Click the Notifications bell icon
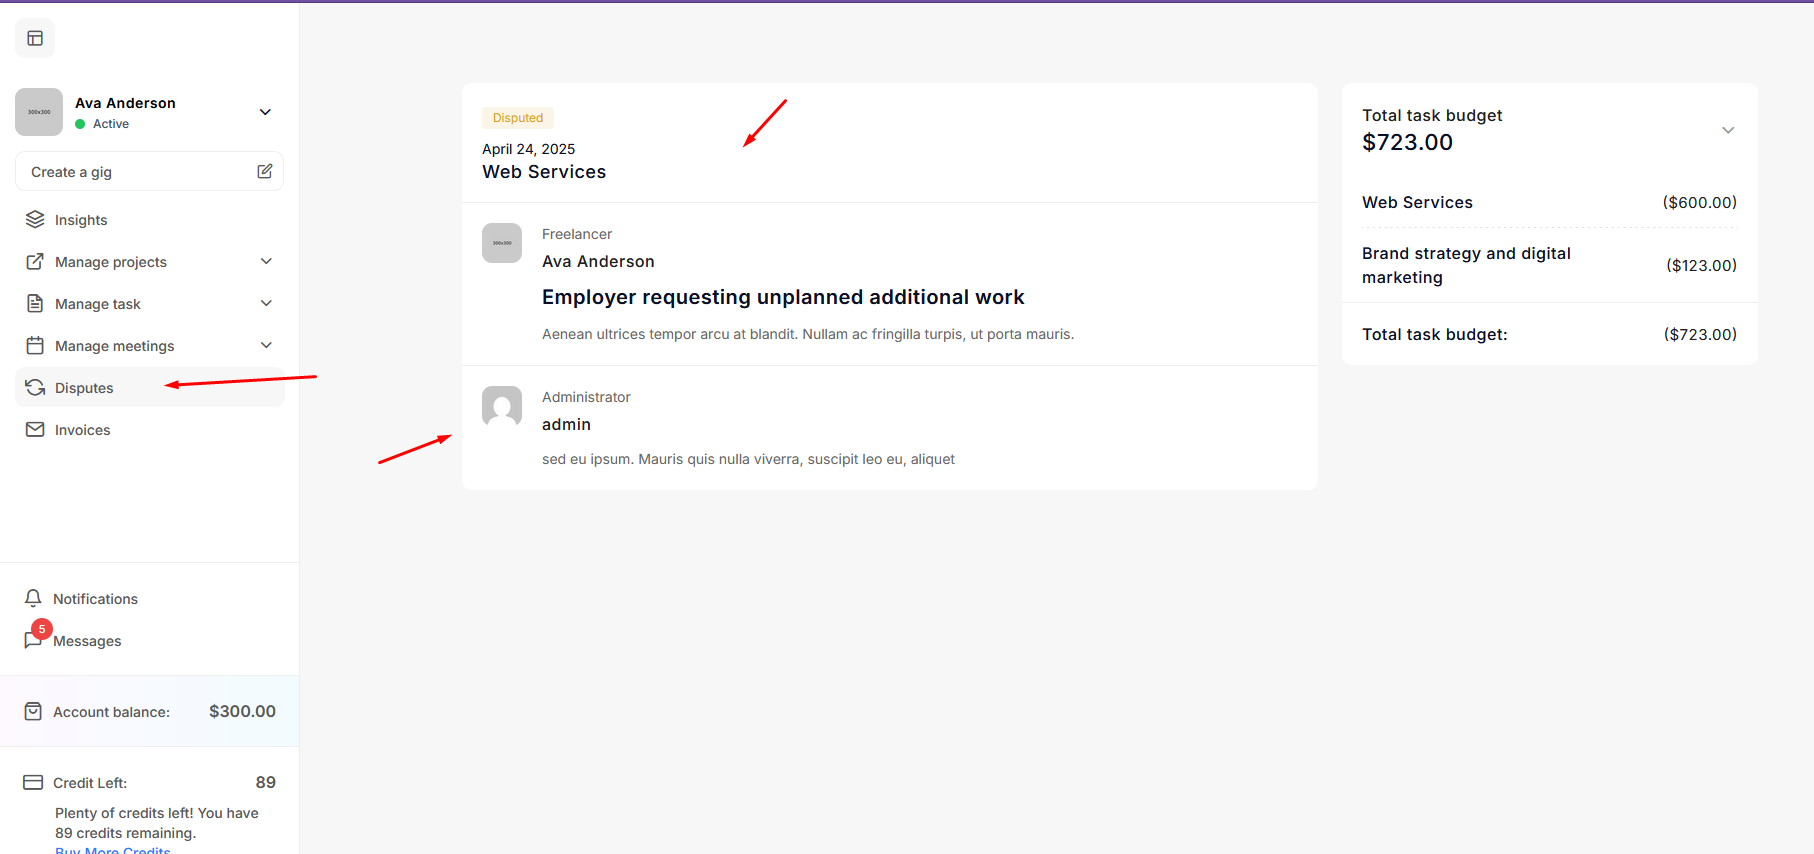 (33, 598)
